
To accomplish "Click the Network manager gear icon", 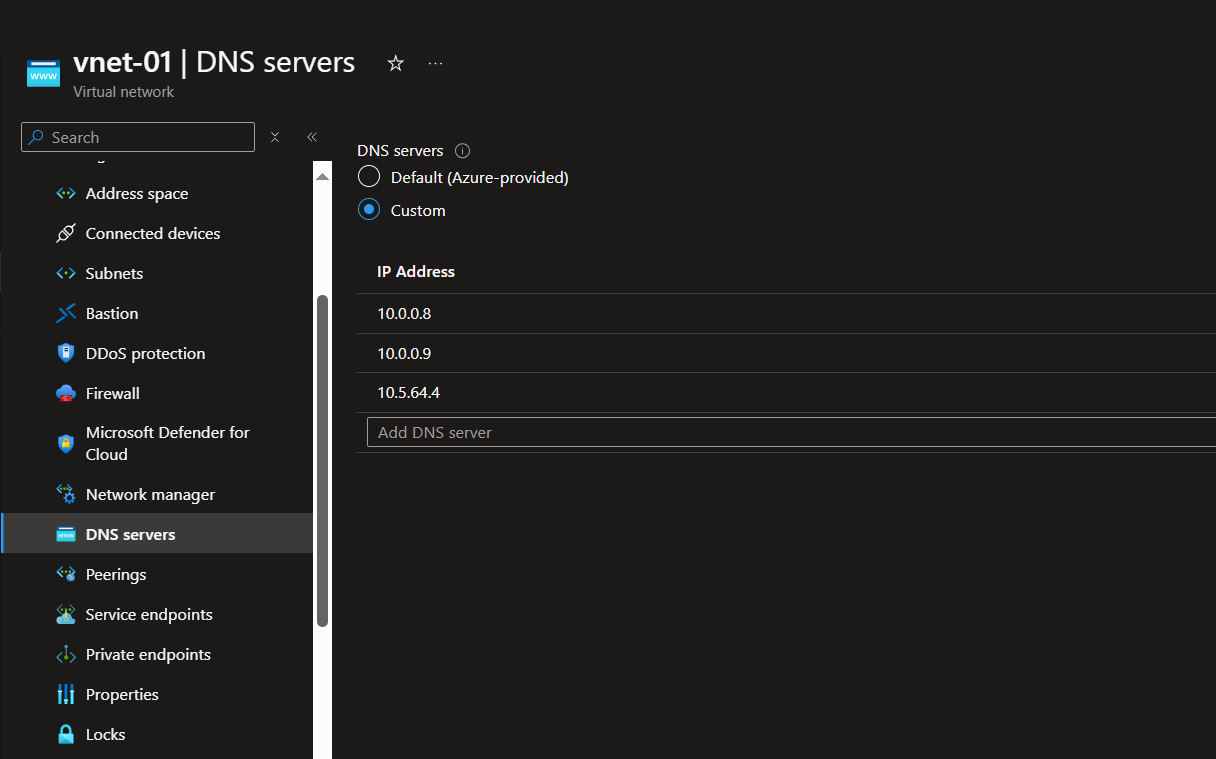I will click(x=66, y=495).
